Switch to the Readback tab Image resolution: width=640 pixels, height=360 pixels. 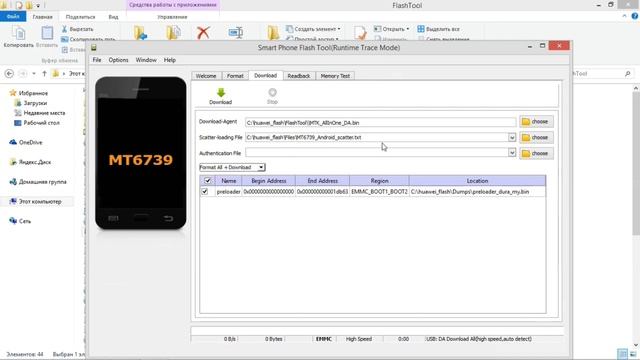pyautogui.click(x=299, y=76)
